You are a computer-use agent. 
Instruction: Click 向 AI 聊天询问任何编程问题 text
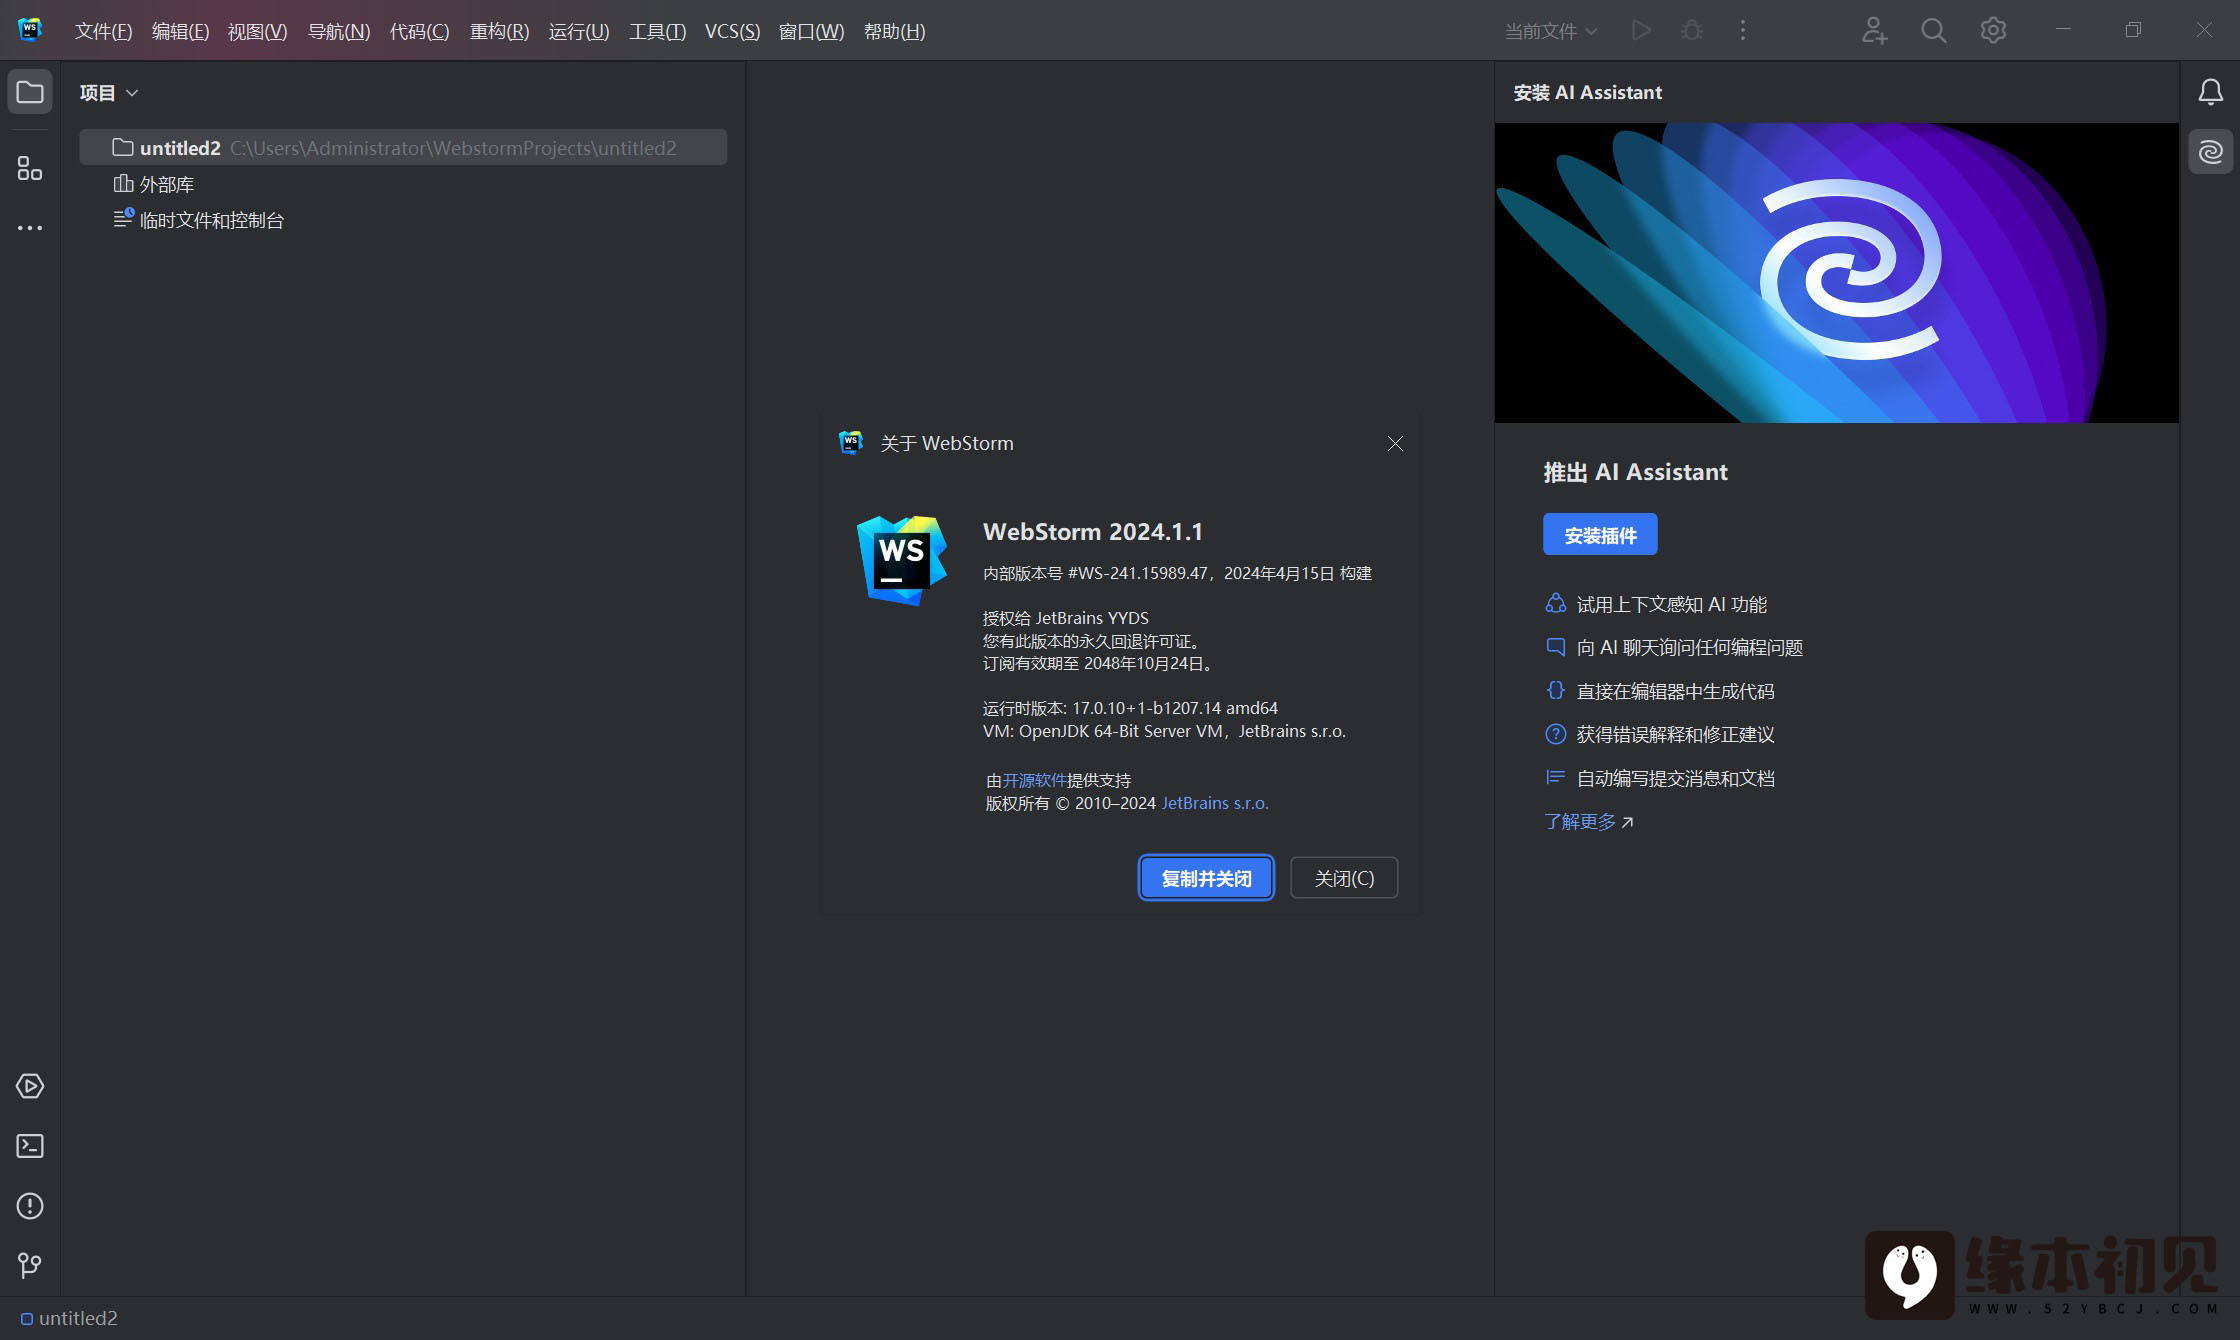[1690, 647]
